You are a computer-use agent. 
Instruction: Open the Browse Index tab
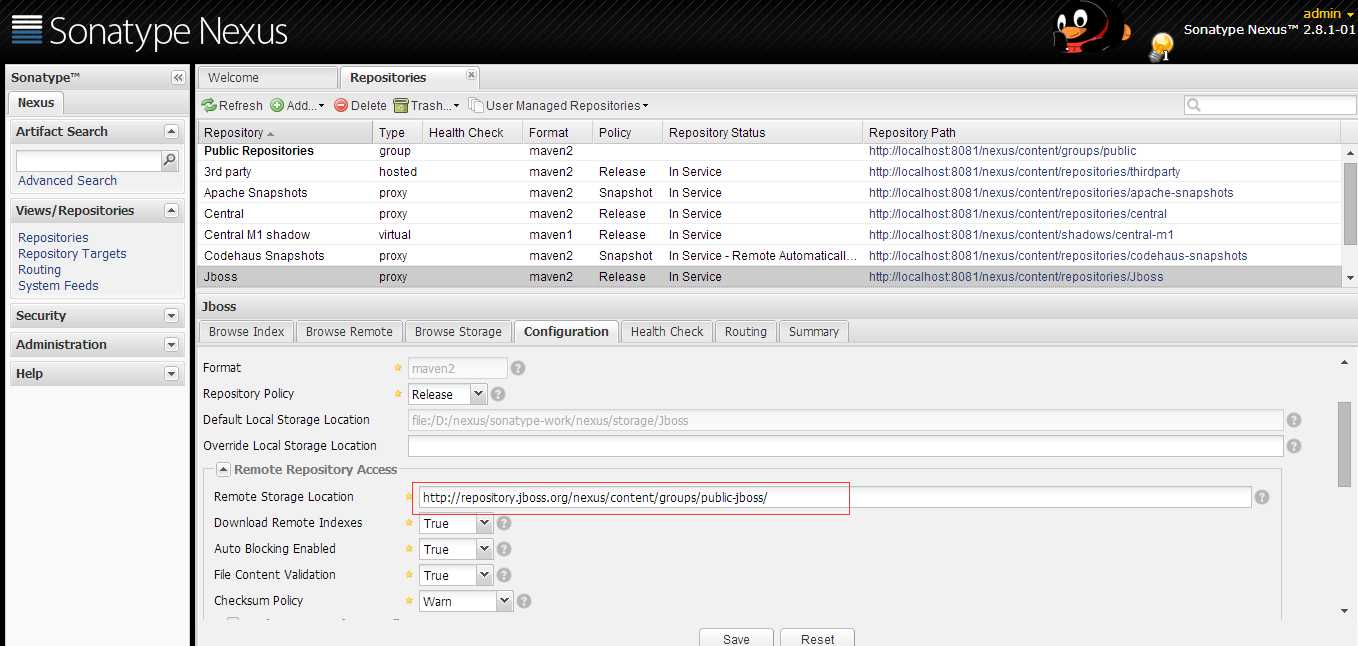tap(247, 331)
